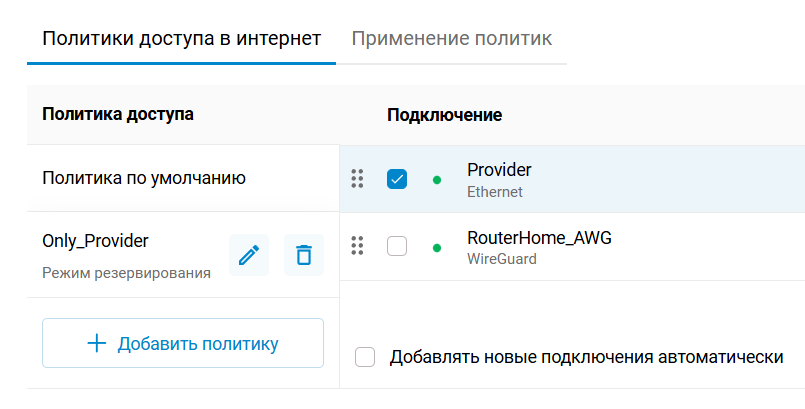Click the Подключение column header

[444, 115]
